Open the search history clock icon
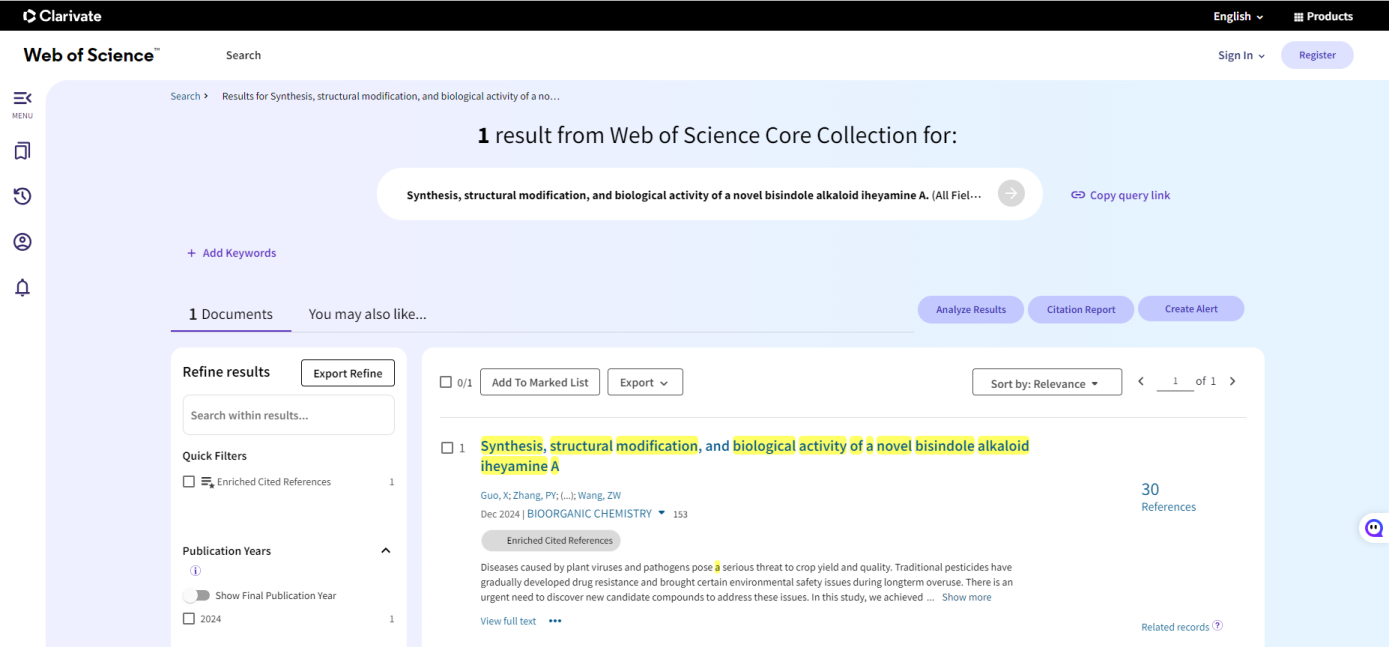Screen dimensions: 1389x647 [x=22, y=196]
